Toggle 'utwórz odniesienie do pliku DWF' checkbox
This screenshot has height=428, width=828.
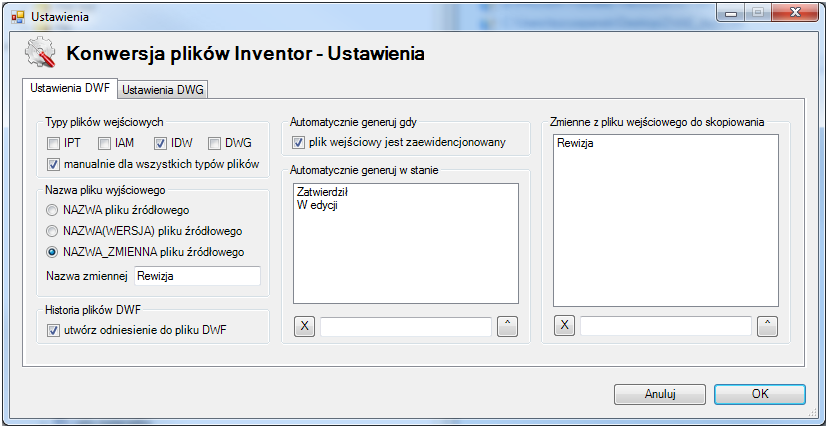(x=54, y=330)
